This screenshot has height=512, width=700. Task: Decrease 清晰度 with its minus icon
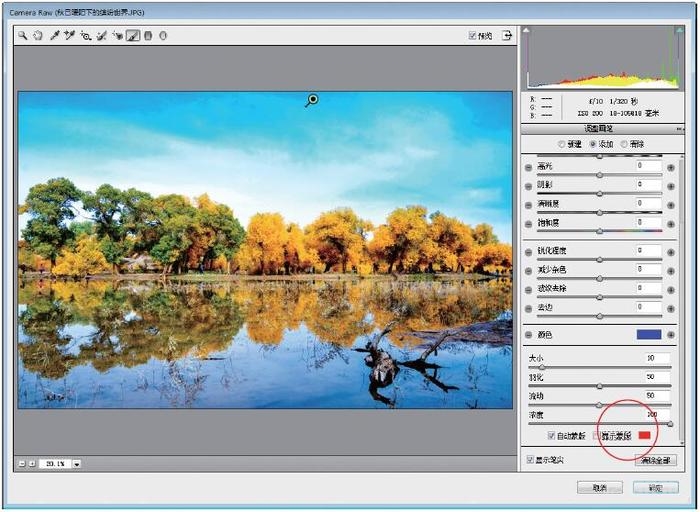pyautogui.click(x=529, y=205)
